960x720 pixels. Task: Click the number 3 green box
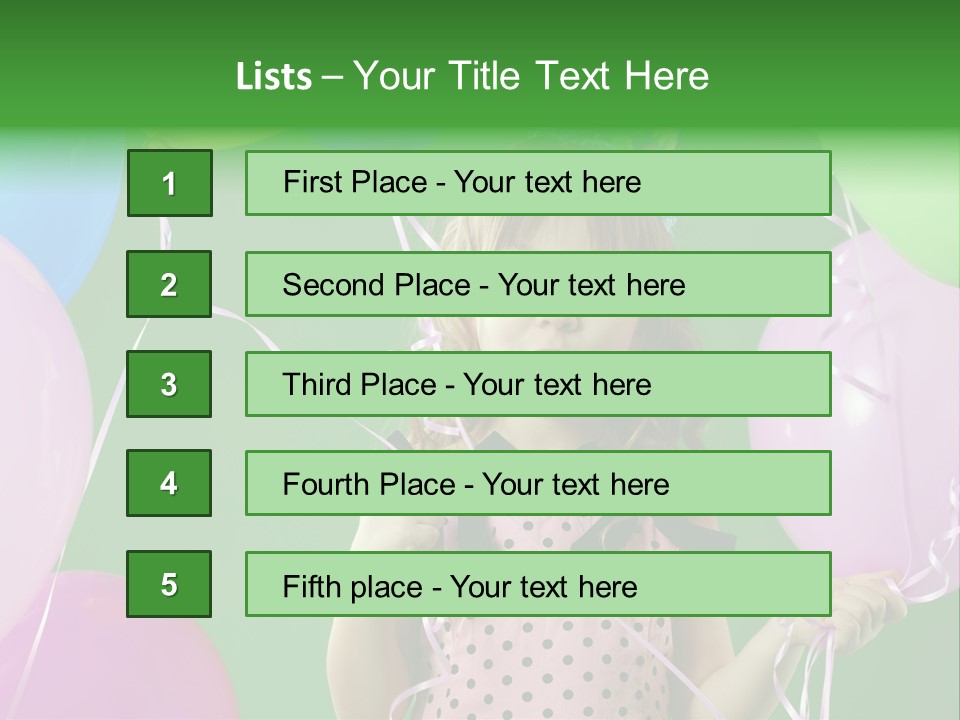point(169,384)
